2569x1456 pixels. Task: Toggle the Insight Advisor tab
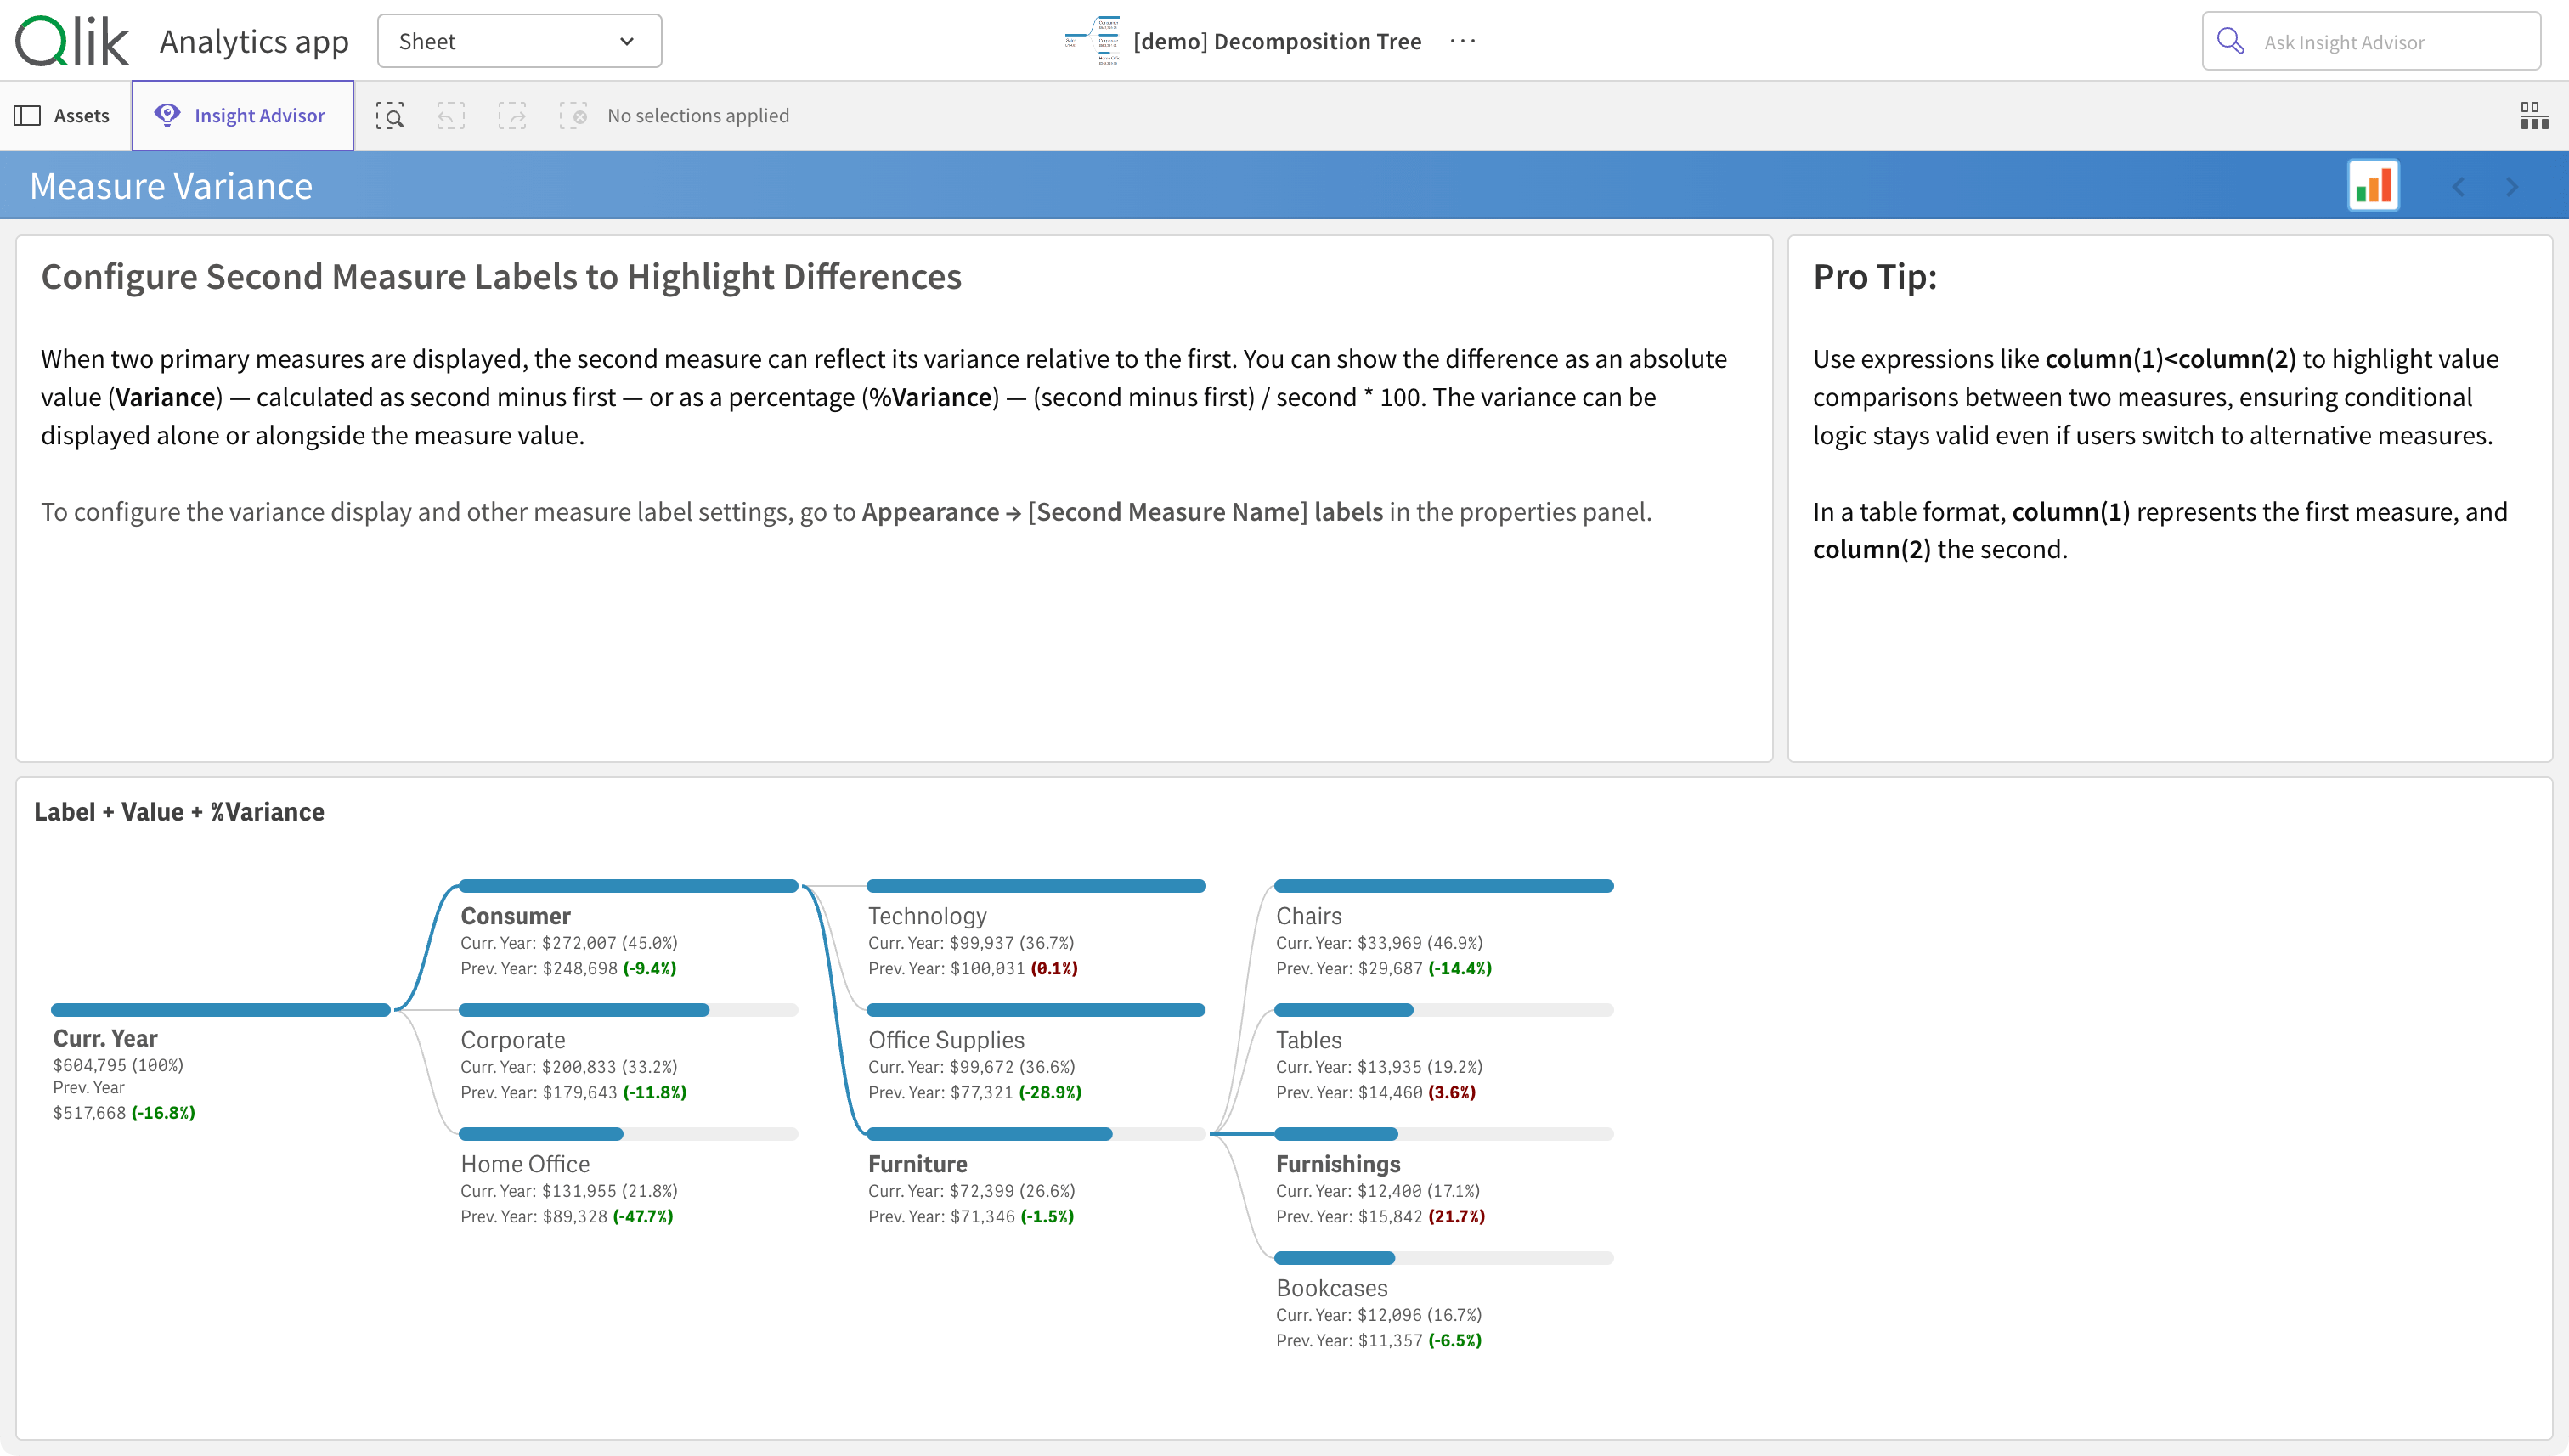[x=242, y=116]
